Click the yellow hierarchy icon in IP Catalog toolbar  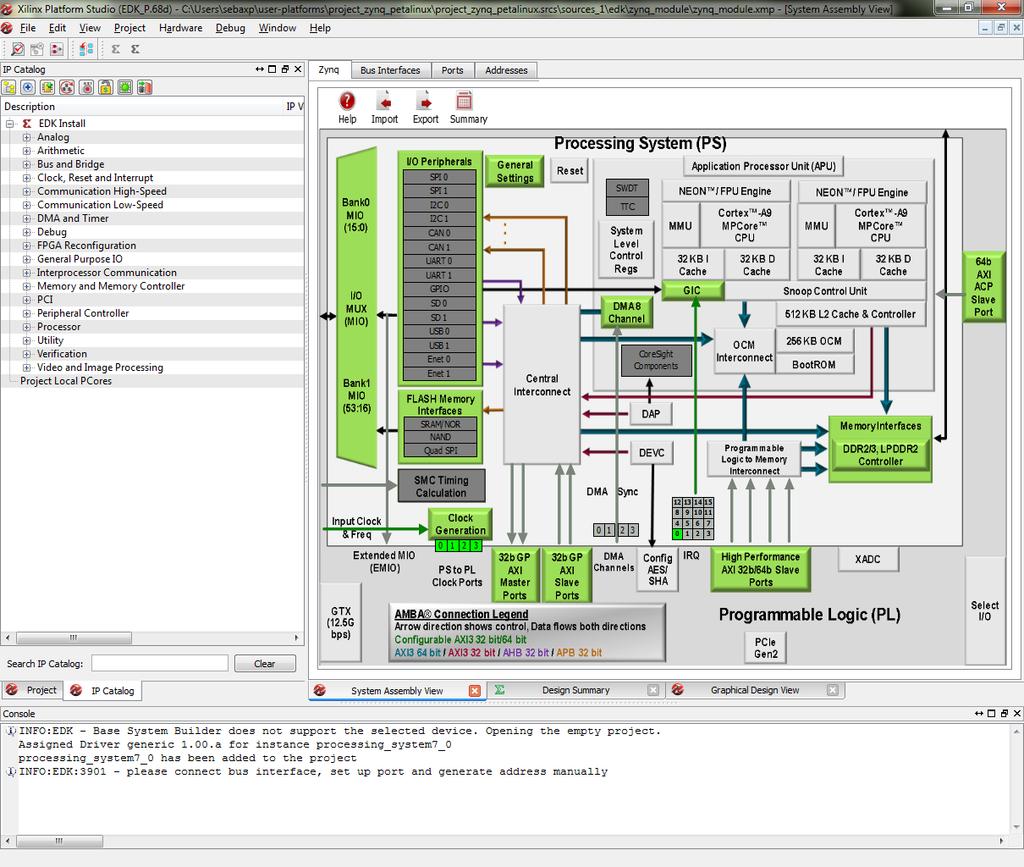pyautogui.click(x=9, y=87)
